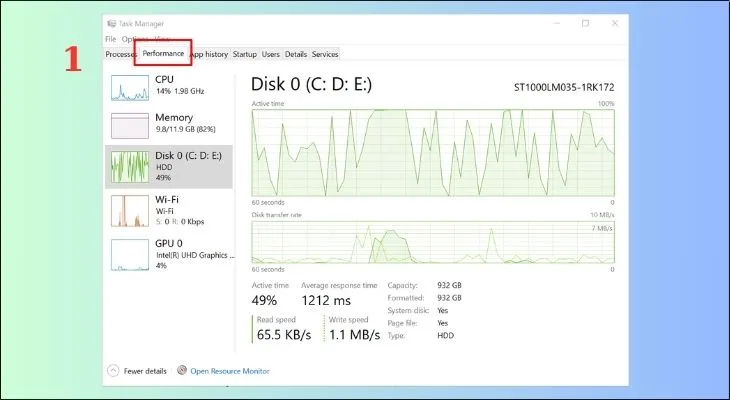
Task: Select the Memory usage graph thumbnail
Action: [129, 124]
